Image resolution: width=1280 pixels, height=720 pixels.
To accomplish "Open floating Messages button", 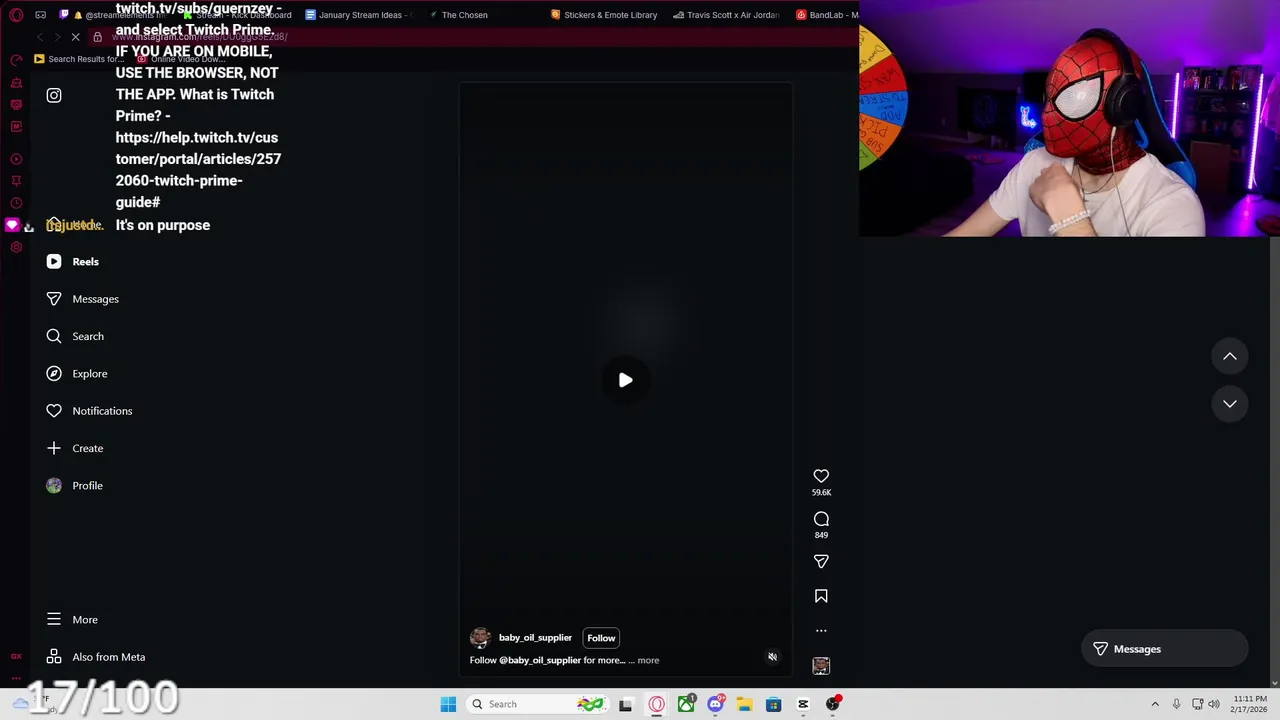I will [x=1164, y=649].
